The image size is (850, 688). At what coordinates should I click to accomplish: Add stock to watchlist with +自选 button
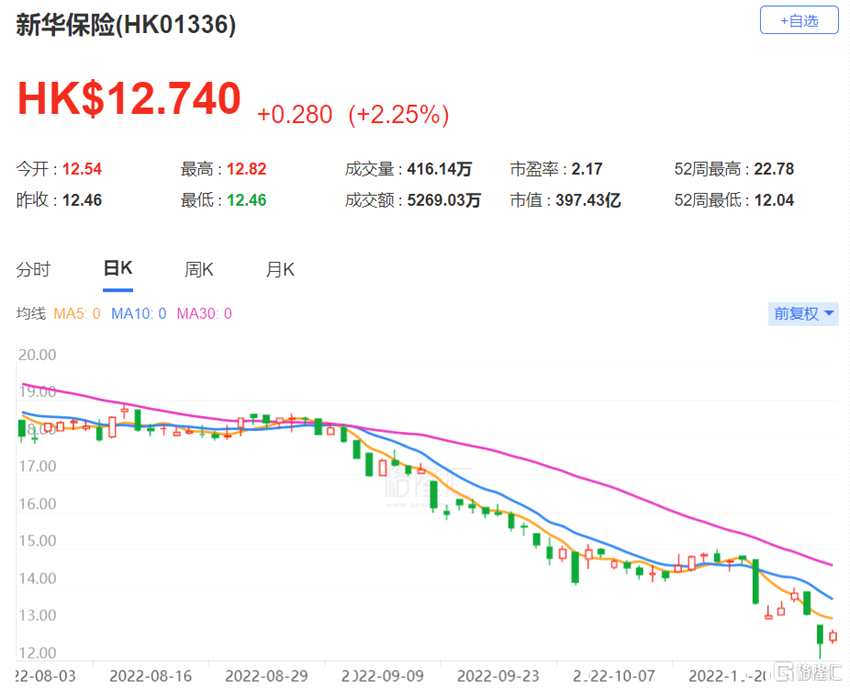tap(799, 21)
